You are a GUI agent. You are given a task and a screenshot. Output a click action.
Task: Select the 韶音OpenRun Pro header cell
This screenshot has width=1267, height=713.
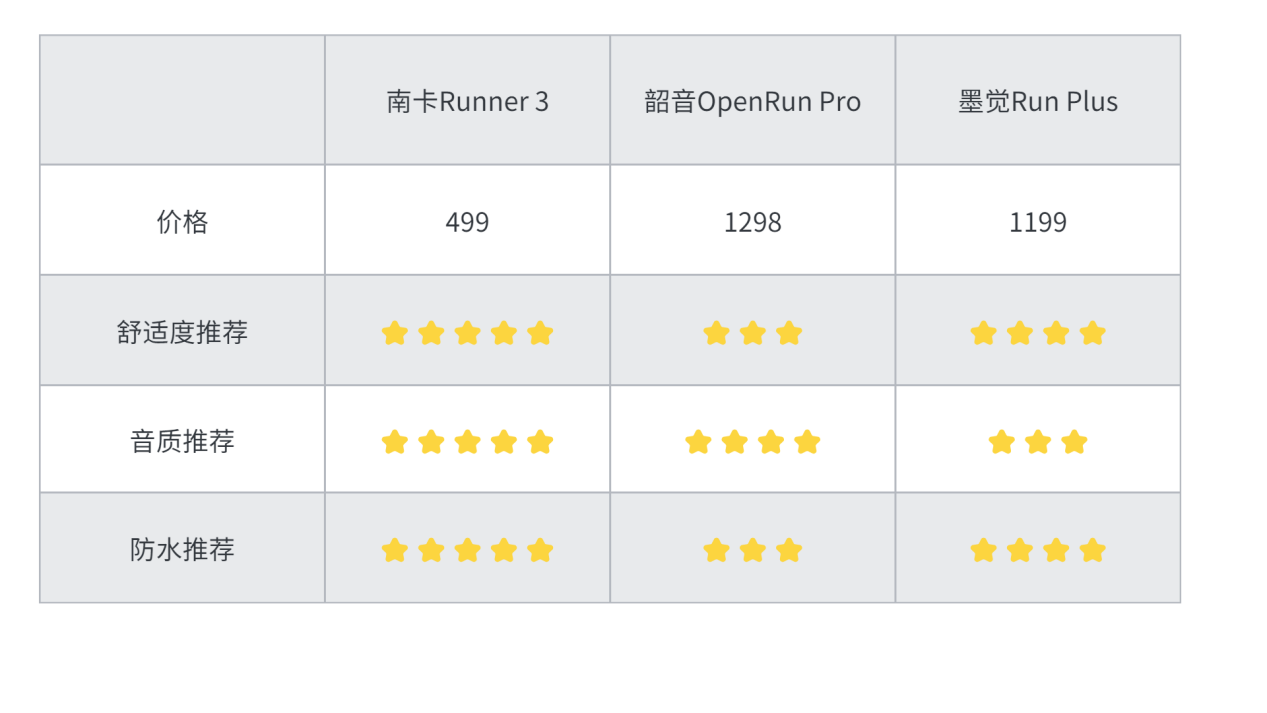point(753,100)
